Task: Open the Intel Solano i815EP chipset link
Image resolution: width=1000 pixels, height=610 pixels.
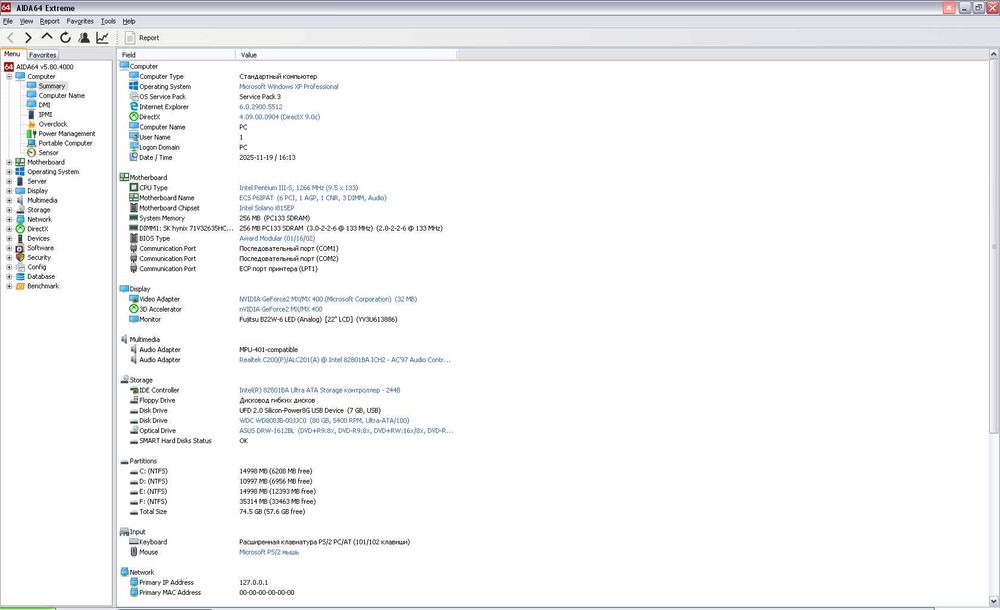Action: [267, 208]
